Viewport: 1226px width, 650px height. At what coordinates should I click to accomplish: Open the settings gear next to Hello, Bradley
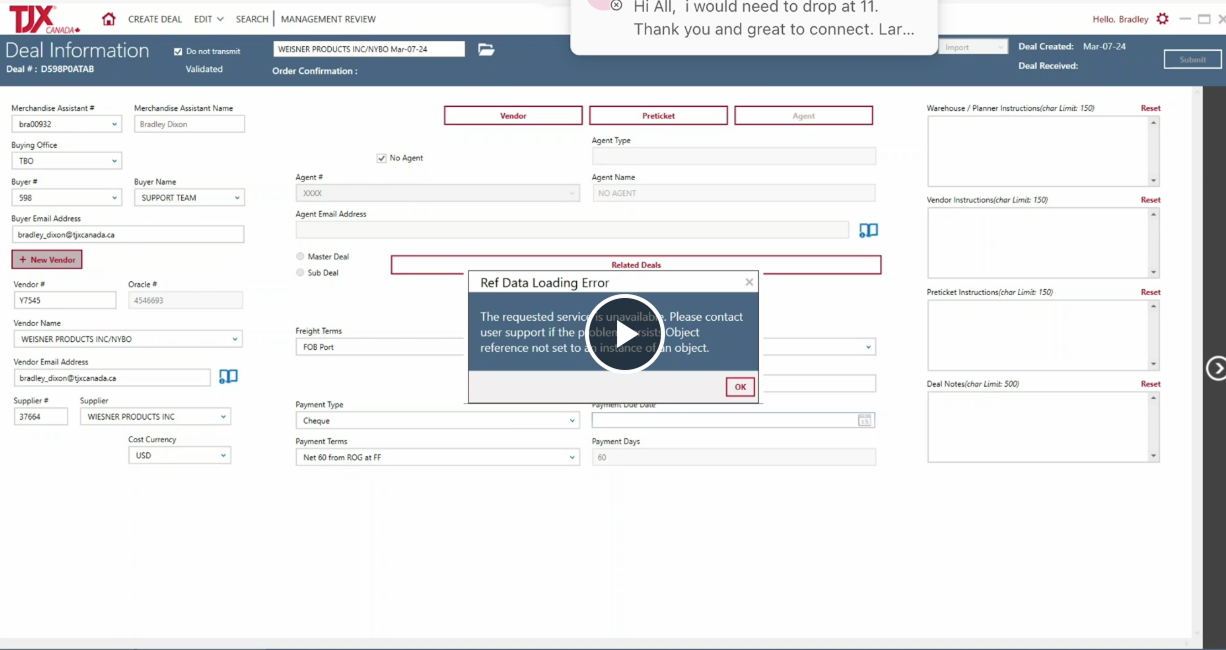pyautogui.click(x=1162, y=19)
